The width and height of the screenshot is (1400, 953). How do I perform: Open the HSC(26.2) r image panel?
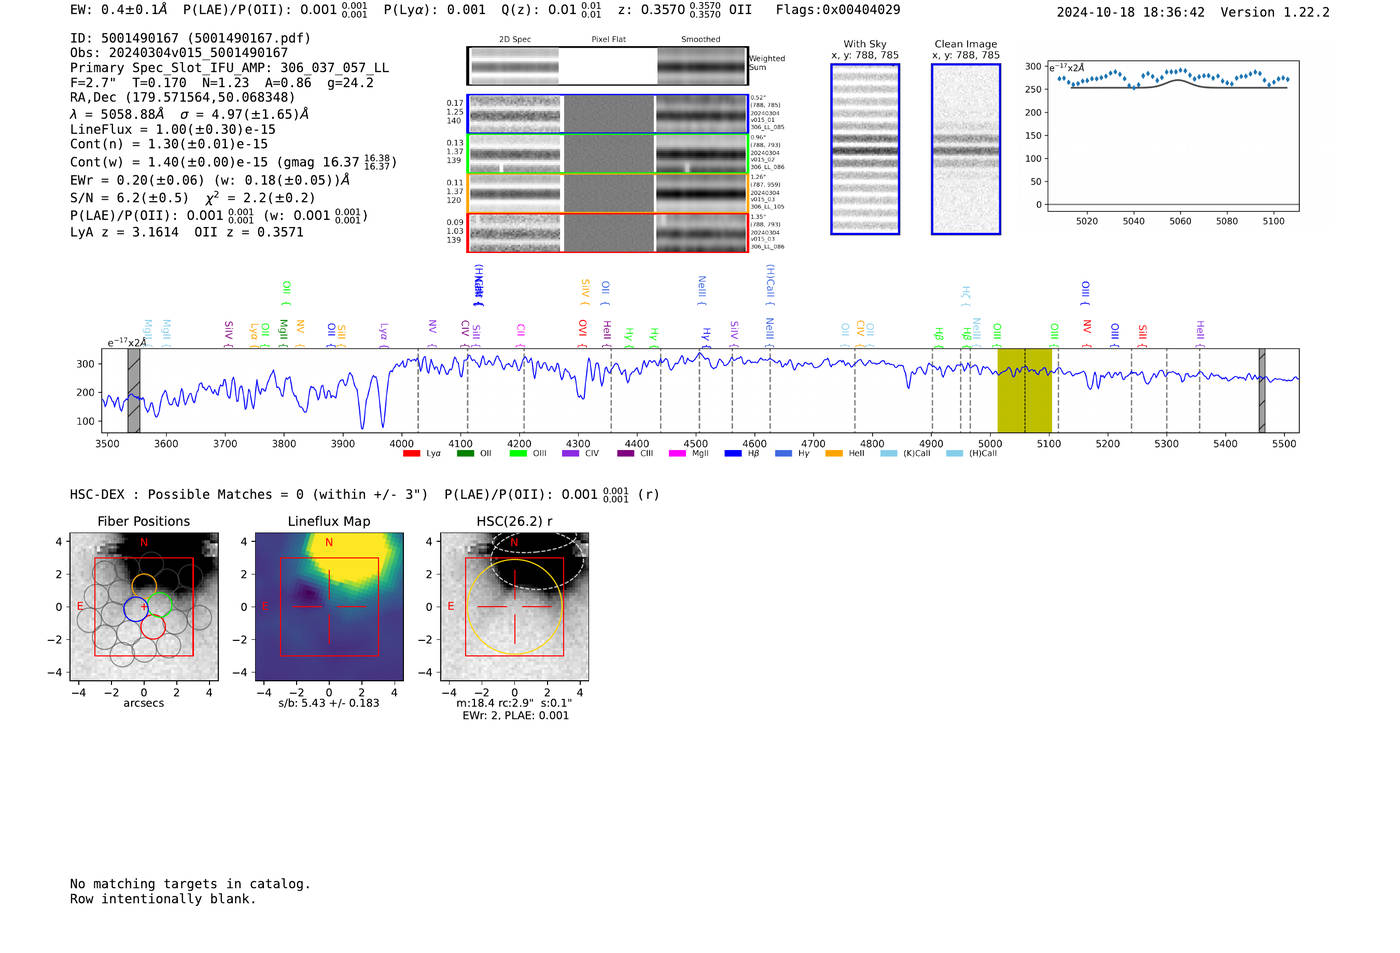click(x=514, y=607)
